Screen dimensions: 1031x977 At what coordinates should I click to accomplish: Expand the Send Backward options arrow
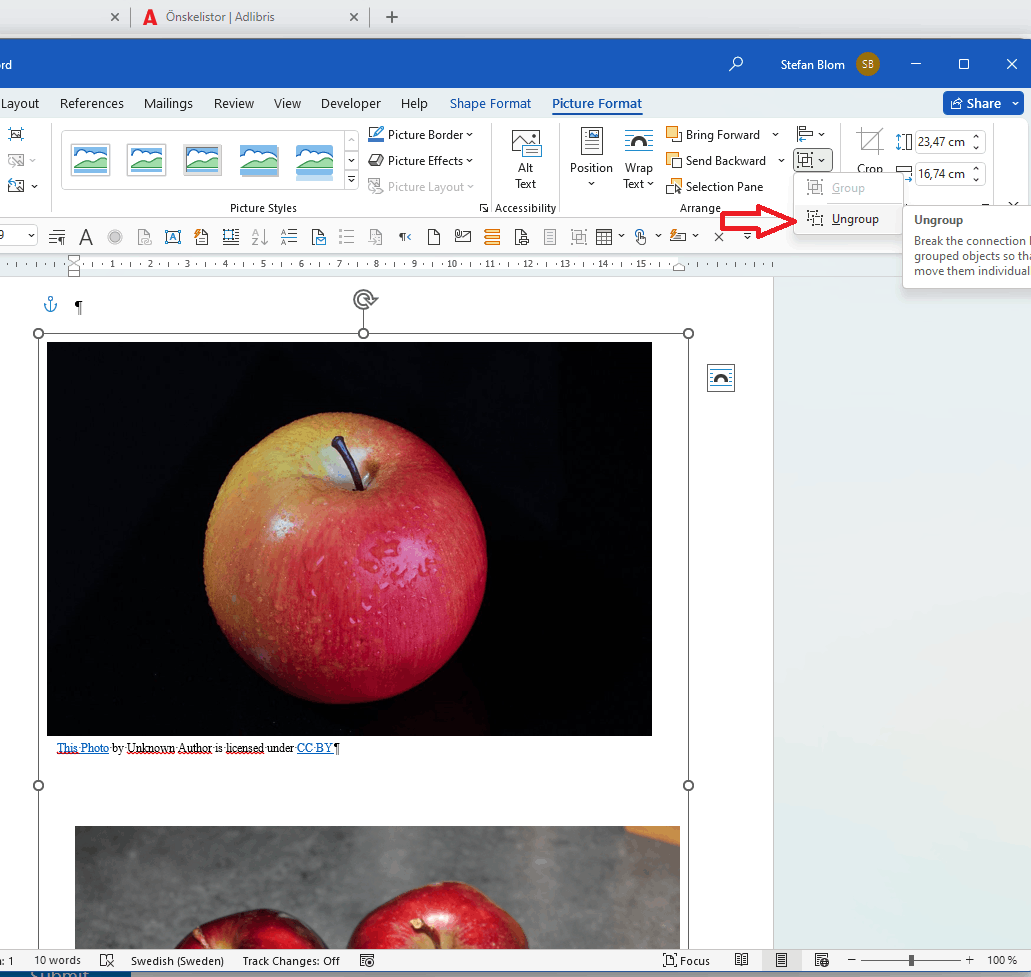pyautogui.click(x=781, y=161)
